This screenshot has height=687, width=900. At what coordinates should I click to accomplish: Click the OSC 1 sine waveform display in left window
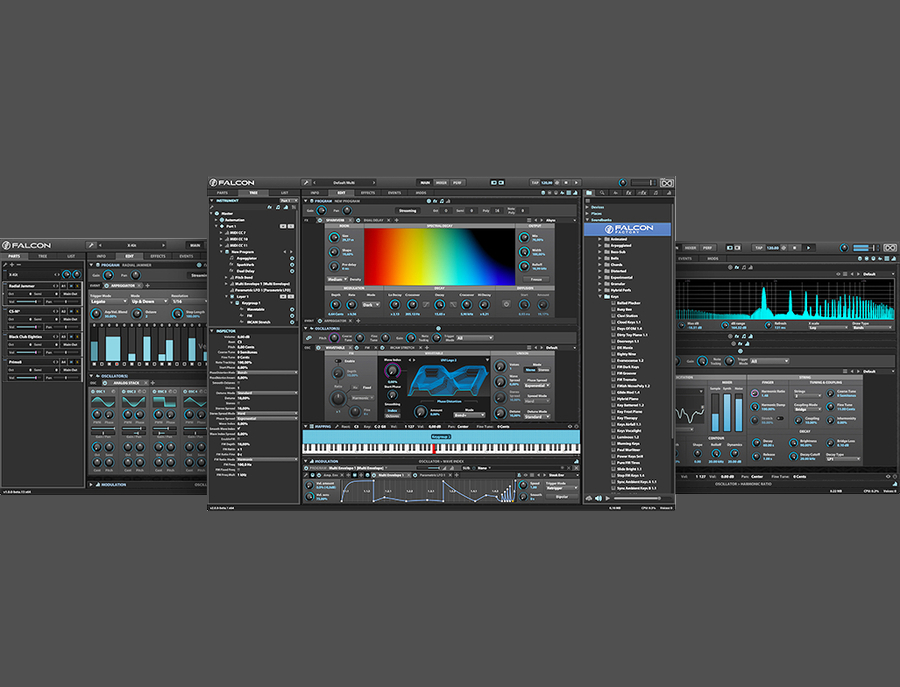pos(103,402)
